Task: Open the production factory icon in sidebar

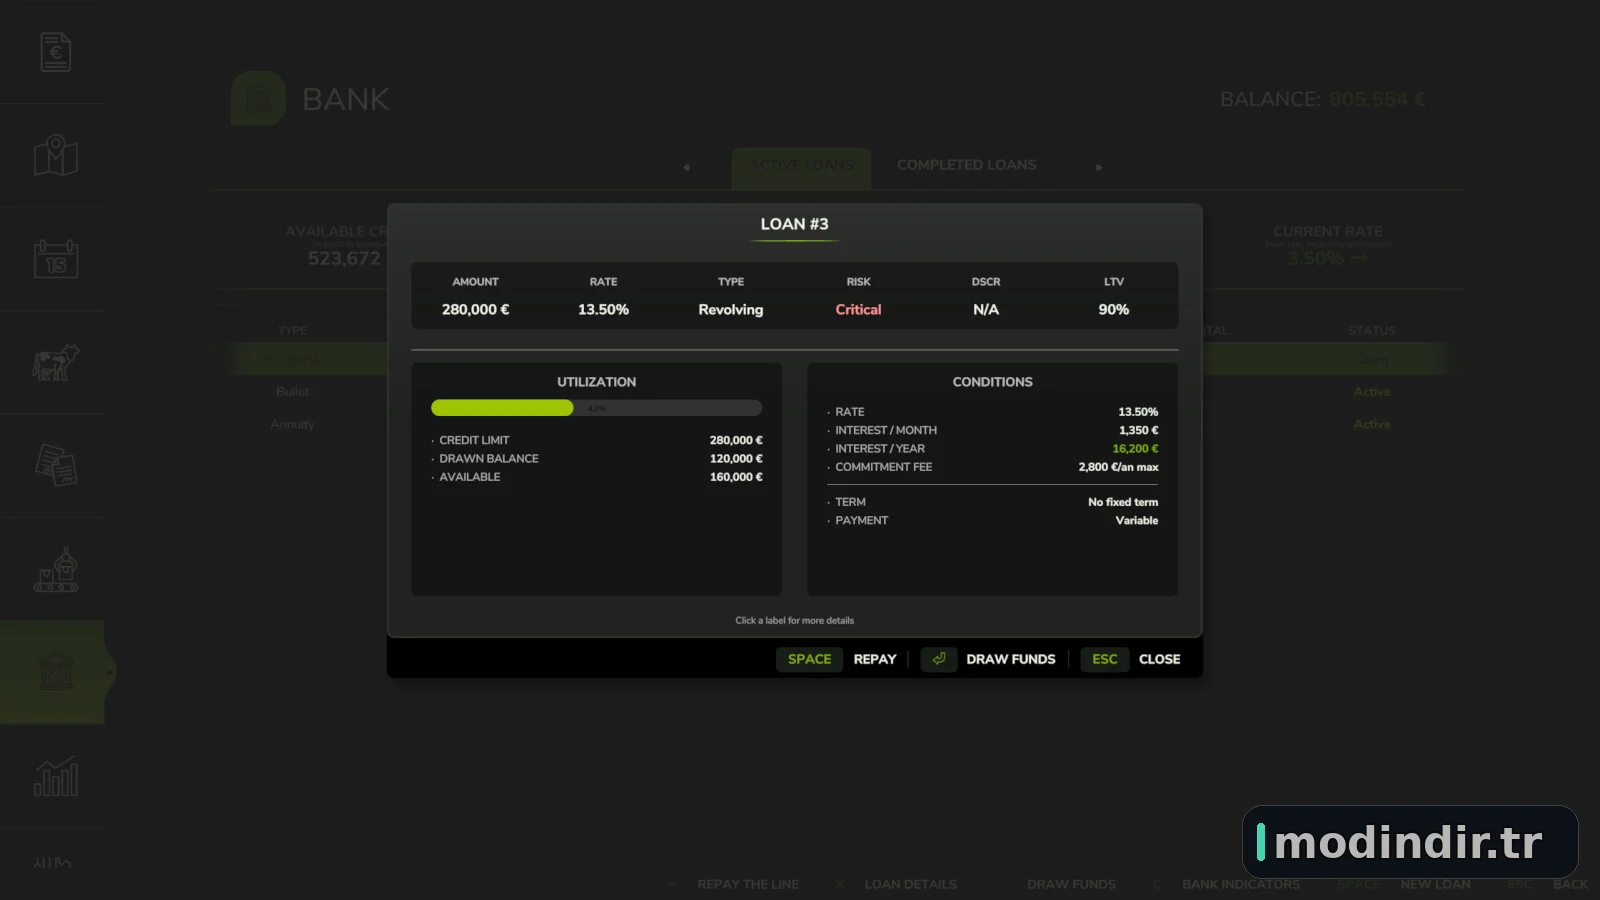Action: (56, 569)
